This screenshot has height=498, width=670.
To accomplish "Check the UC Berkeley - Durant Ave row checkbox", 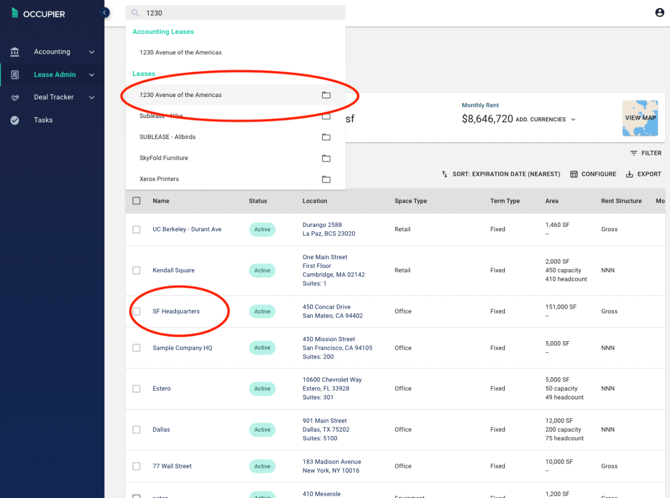I will [137, 229].
